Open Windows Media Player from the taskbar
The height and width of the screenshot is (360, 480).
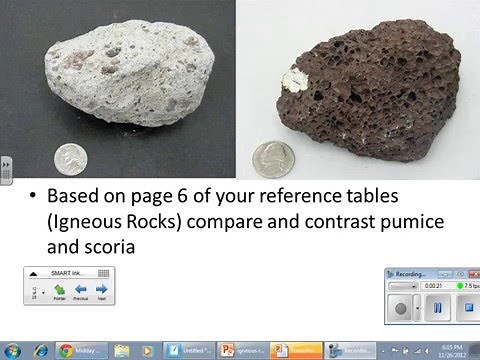tap(147, 351)
